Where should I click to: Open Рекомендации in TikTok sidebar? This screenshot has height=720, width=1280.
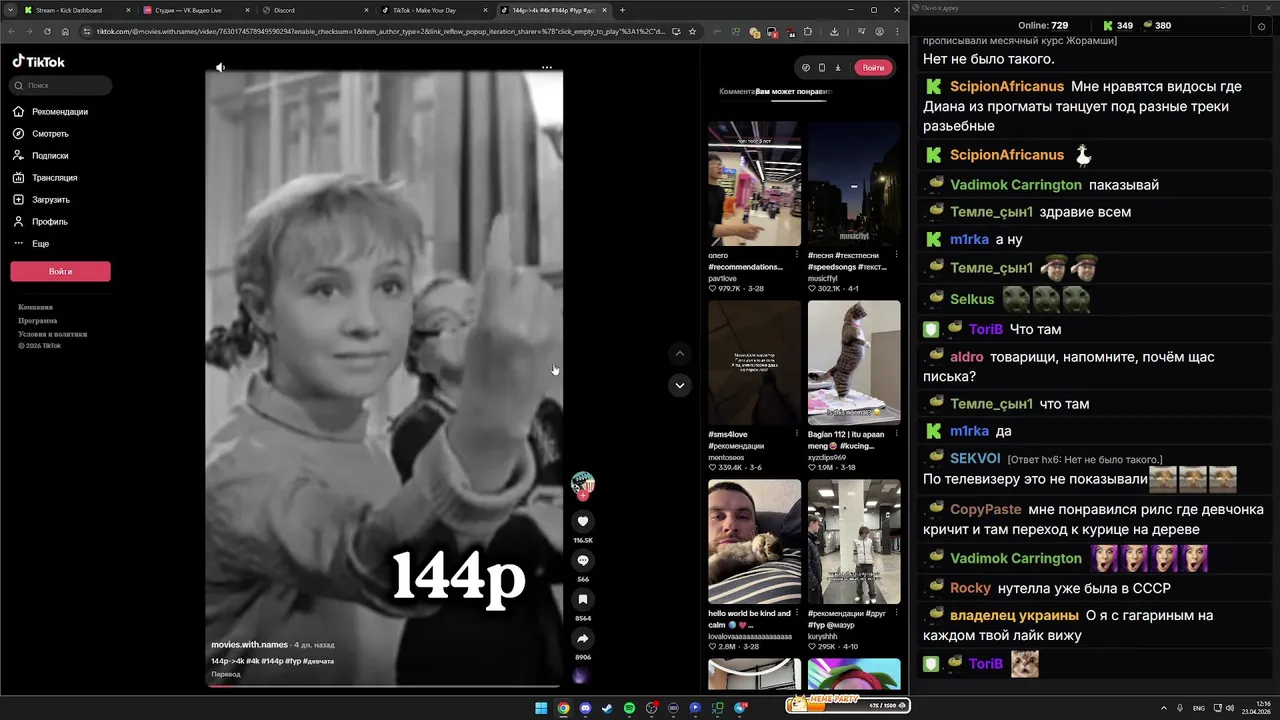pos(50,111)
